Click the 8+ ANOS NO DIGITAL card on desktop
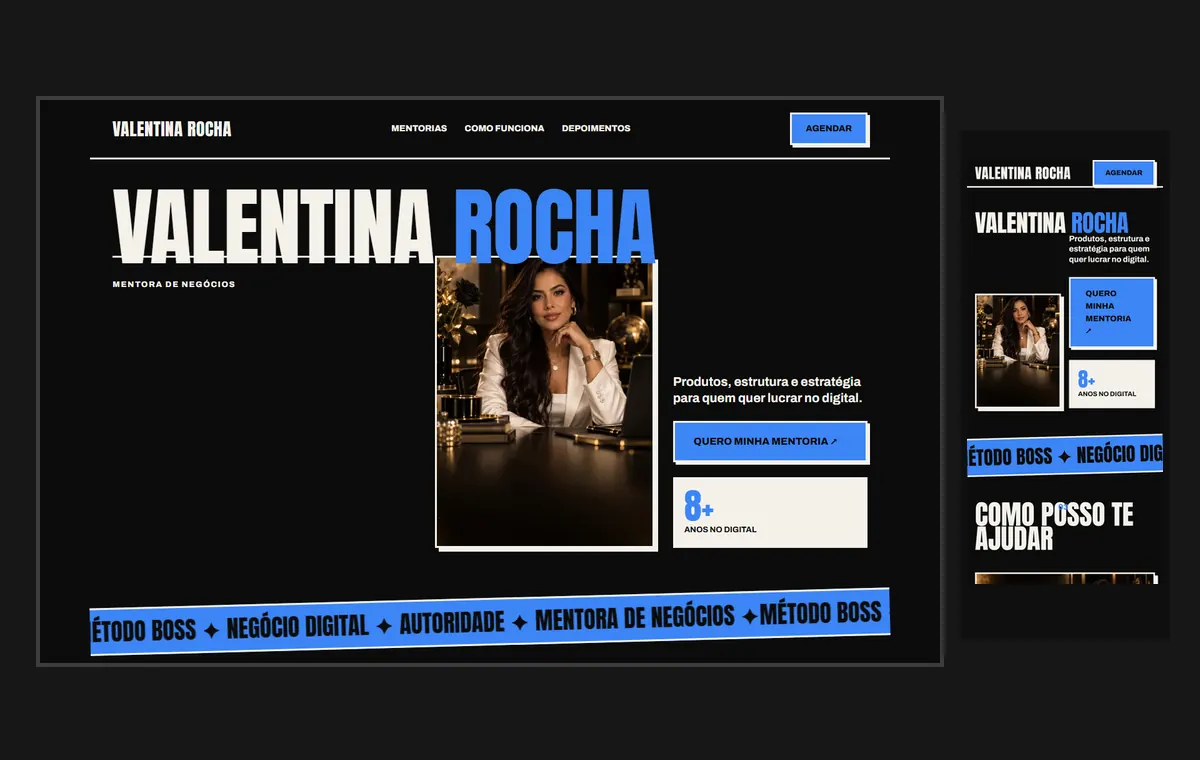 coord(770,512)
